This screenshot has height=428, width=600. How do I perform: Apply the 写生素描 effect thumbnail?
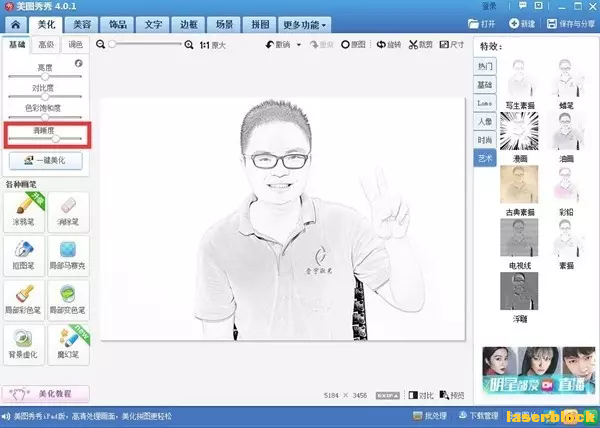click(519, 78)
